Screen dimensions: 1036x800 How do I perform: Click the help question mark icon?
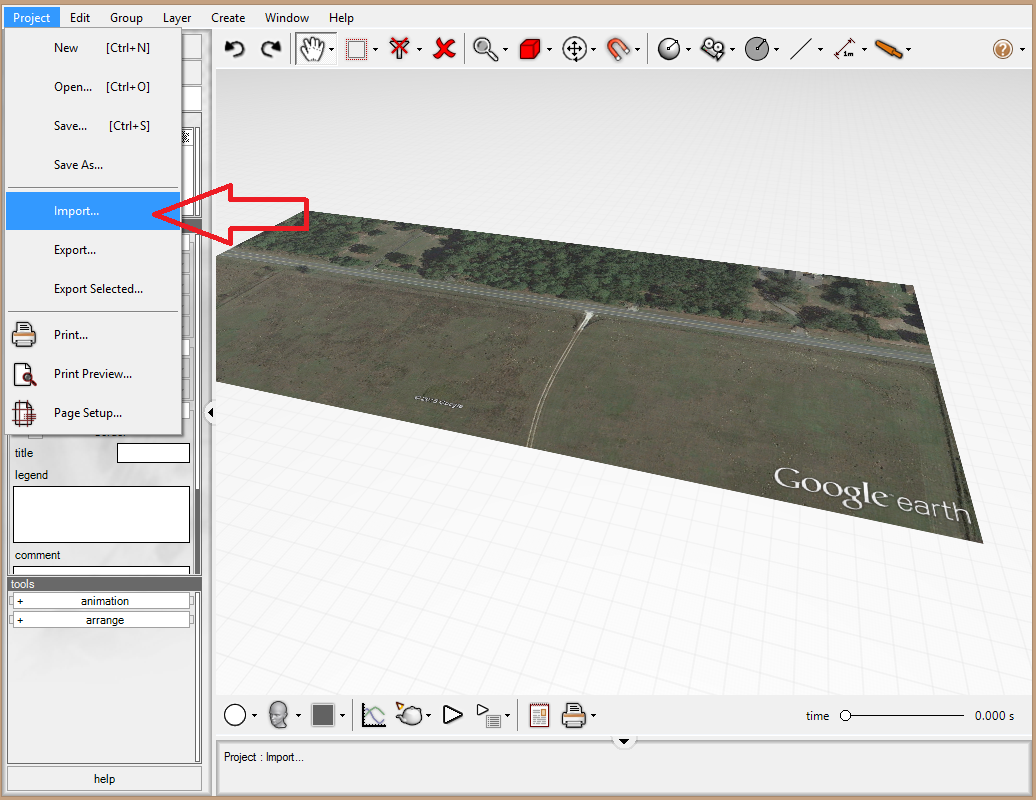[1003, 50]
